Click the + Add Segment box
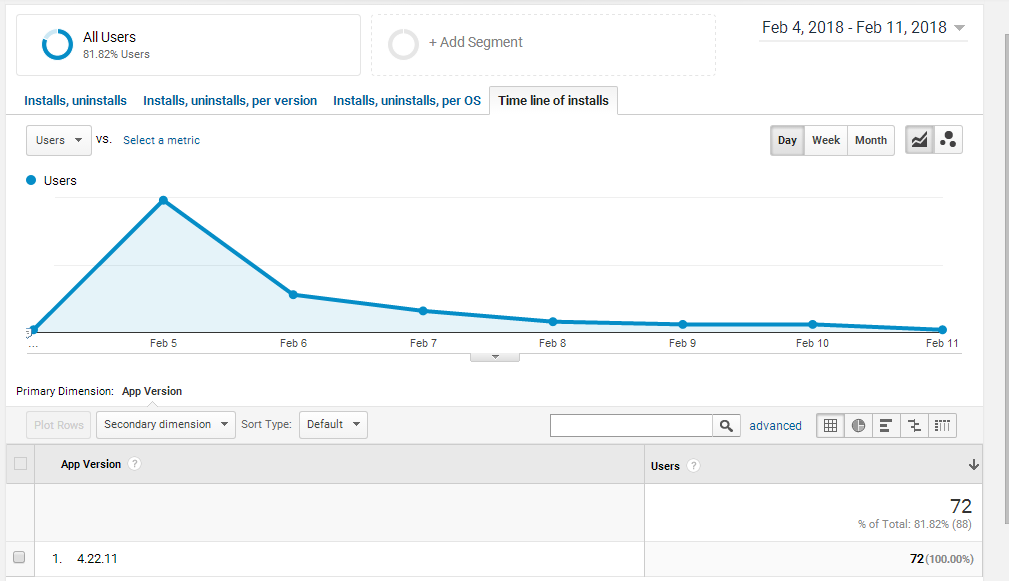1009x581 pixels. [x=543, y=45]
